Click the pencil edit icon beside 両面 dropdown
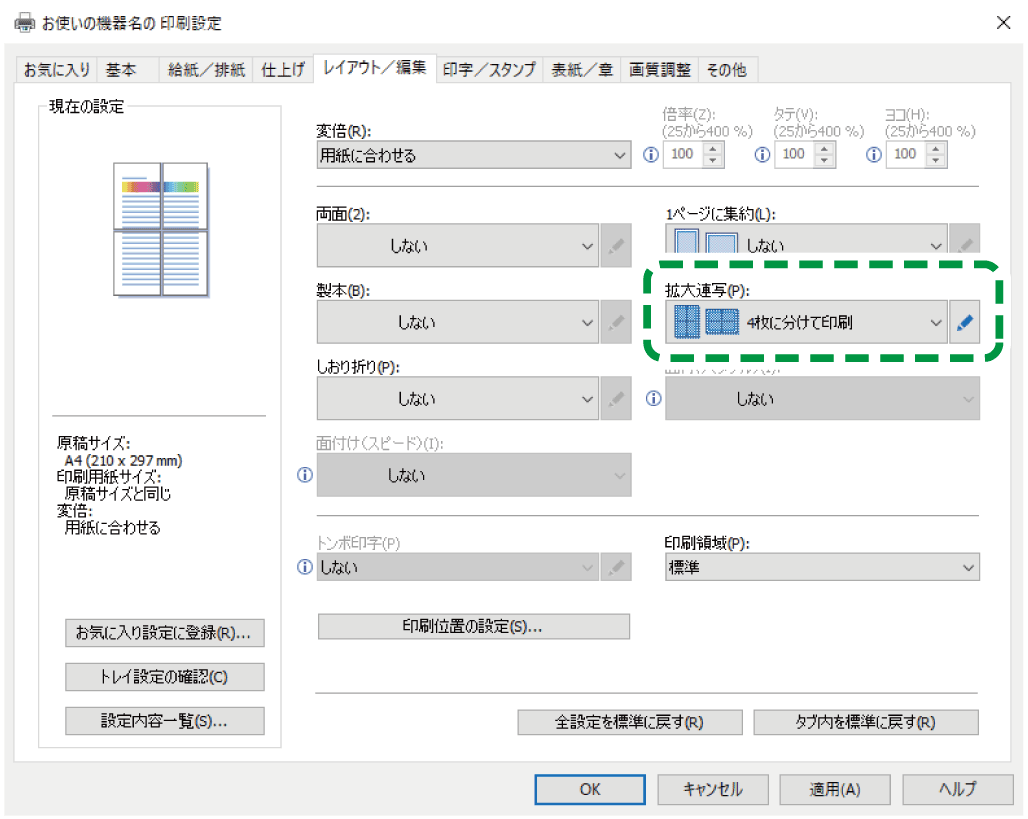Screen dimensions: 1028x819 tap(617, 246)
